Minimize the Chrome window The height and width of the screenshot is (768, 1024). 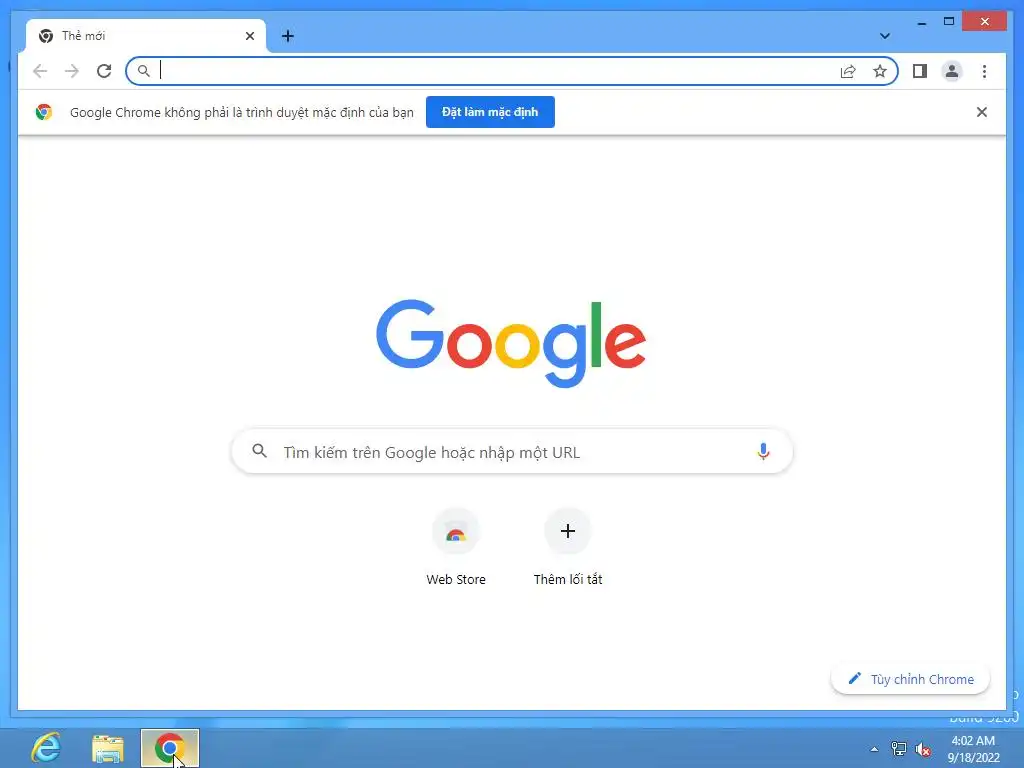[921, 22]
